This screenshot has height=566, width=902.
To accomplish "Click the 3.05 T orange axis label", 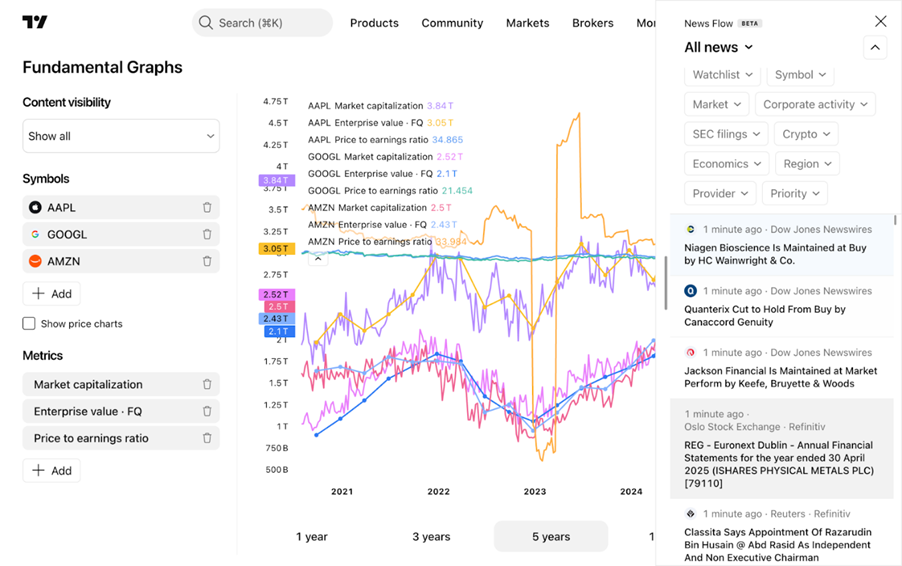I will click(276, 249).
